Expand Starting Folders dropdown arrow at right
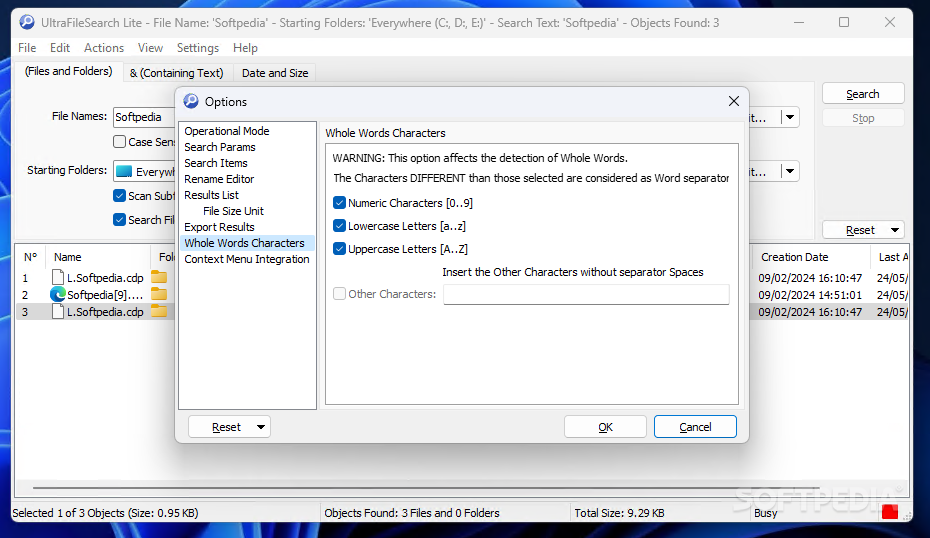 click(x=790, y=171)
